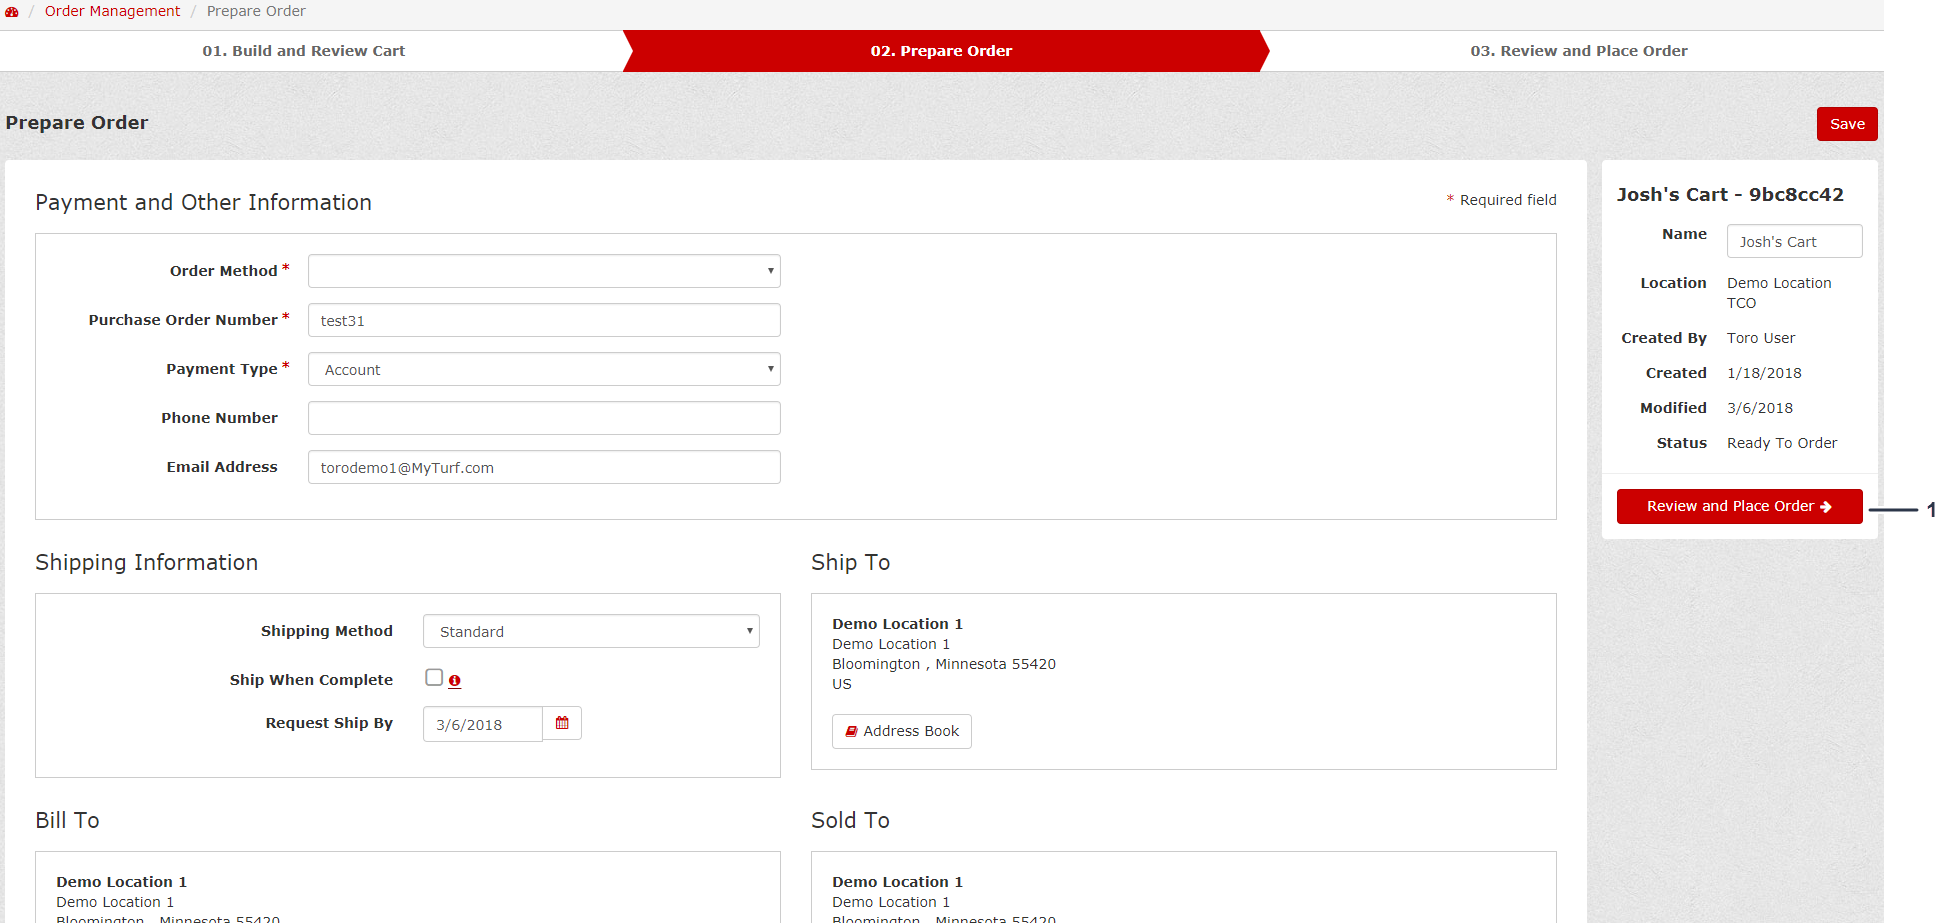Image resolution: width=1953 pixels, height=923 pixels.
Task: Open the Request Ship By calendar picker
Action: pos(562,723)
